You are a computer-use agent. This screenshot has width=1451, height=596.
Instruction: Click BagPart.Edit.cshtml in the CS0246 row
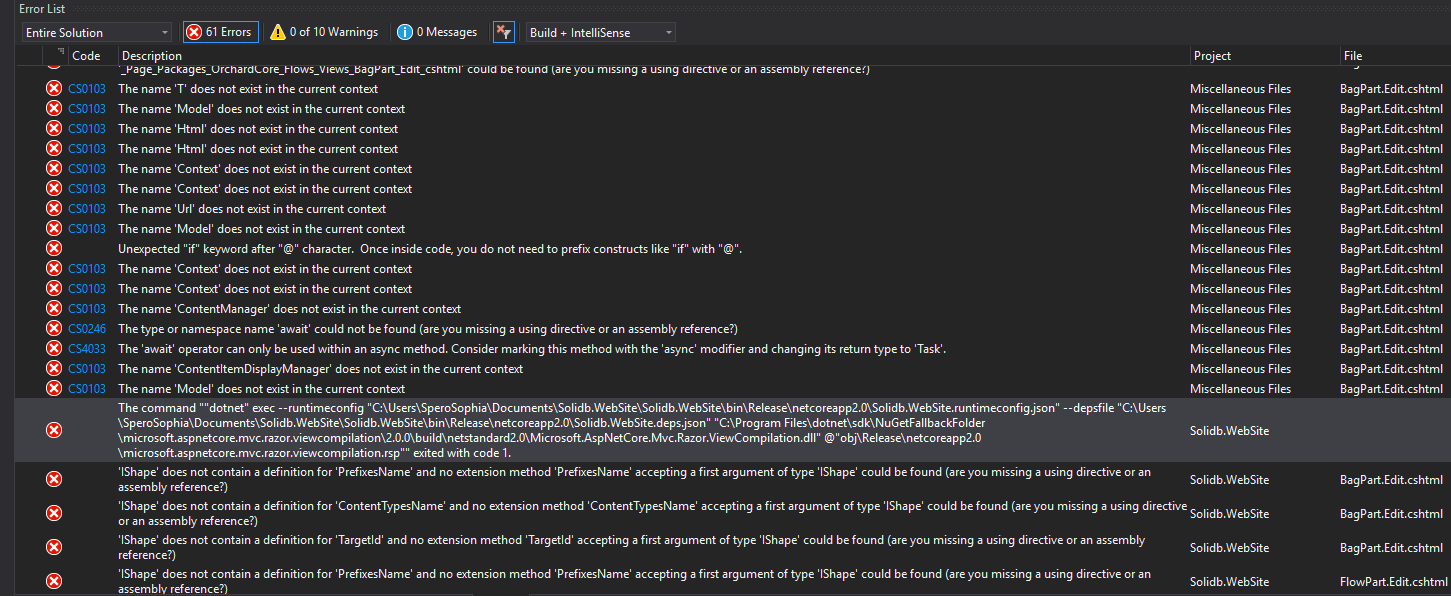pyautogui.click(x=1392, y=329)
